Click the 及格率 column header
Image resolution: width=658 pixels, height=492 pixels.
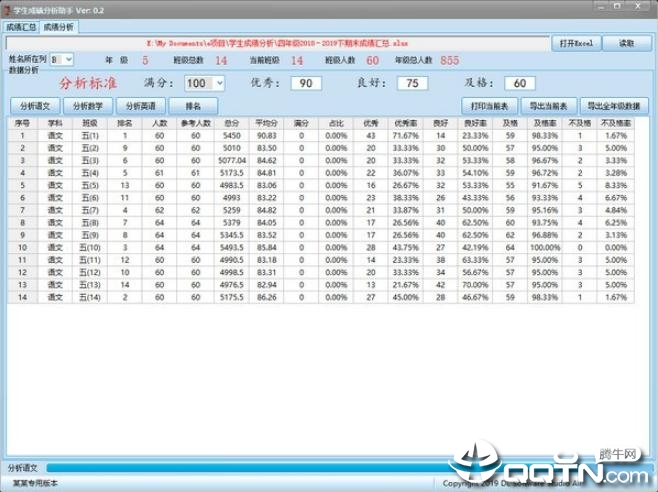(x=545, y=123)
